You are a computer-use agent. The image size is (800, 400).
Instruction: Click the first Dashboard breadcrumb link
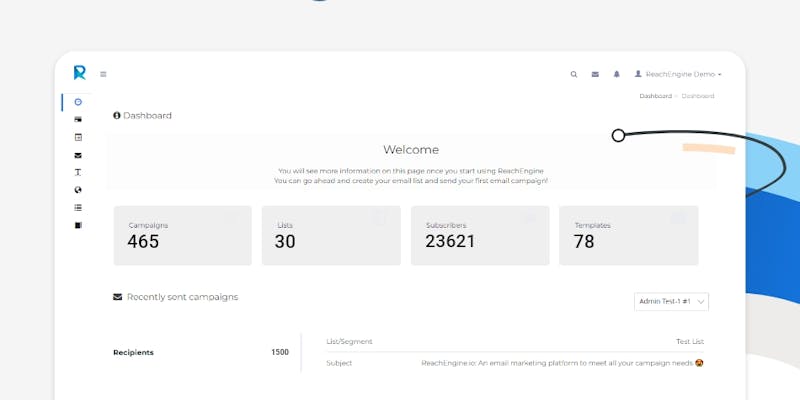coord(656,96)
